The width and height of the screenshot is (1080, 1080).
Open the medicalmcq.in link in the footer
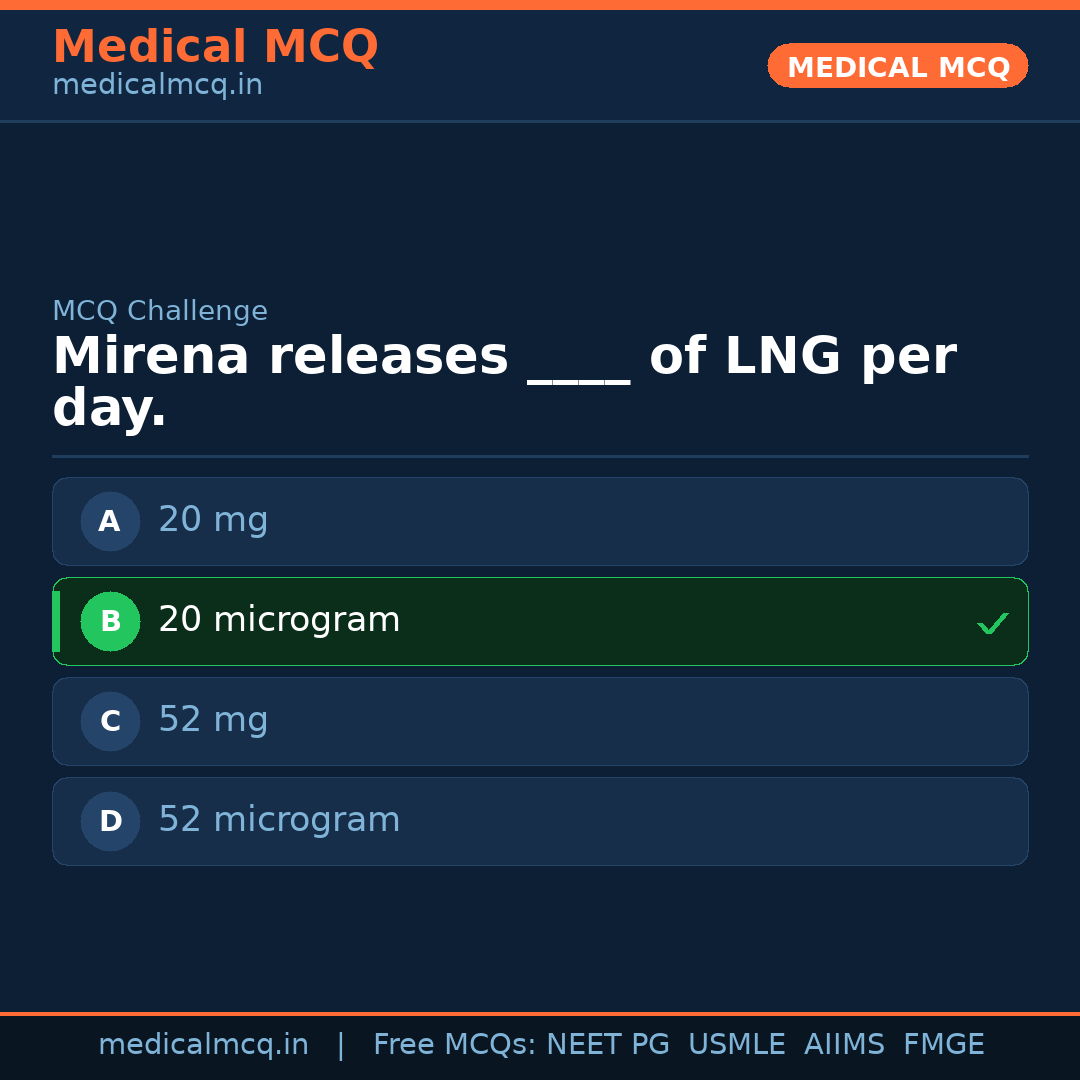click(x=203, y=1045)
